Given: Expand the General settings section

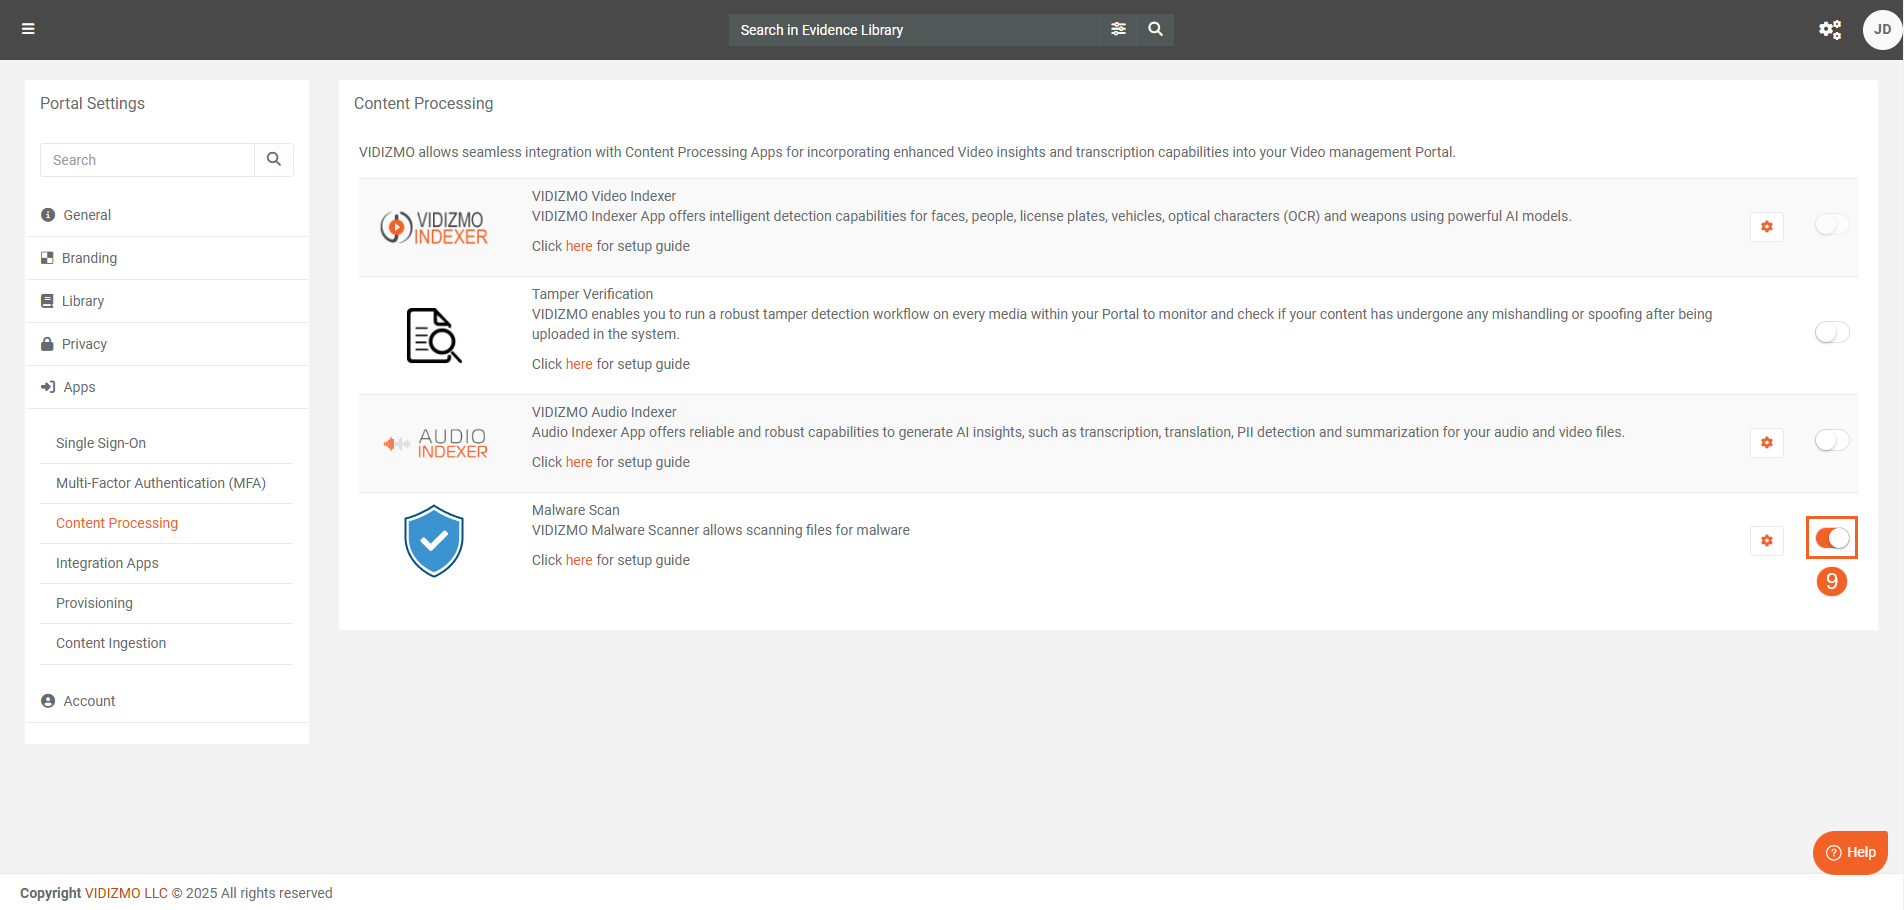Looking at the screenshot, I should (x=87, y=215).
